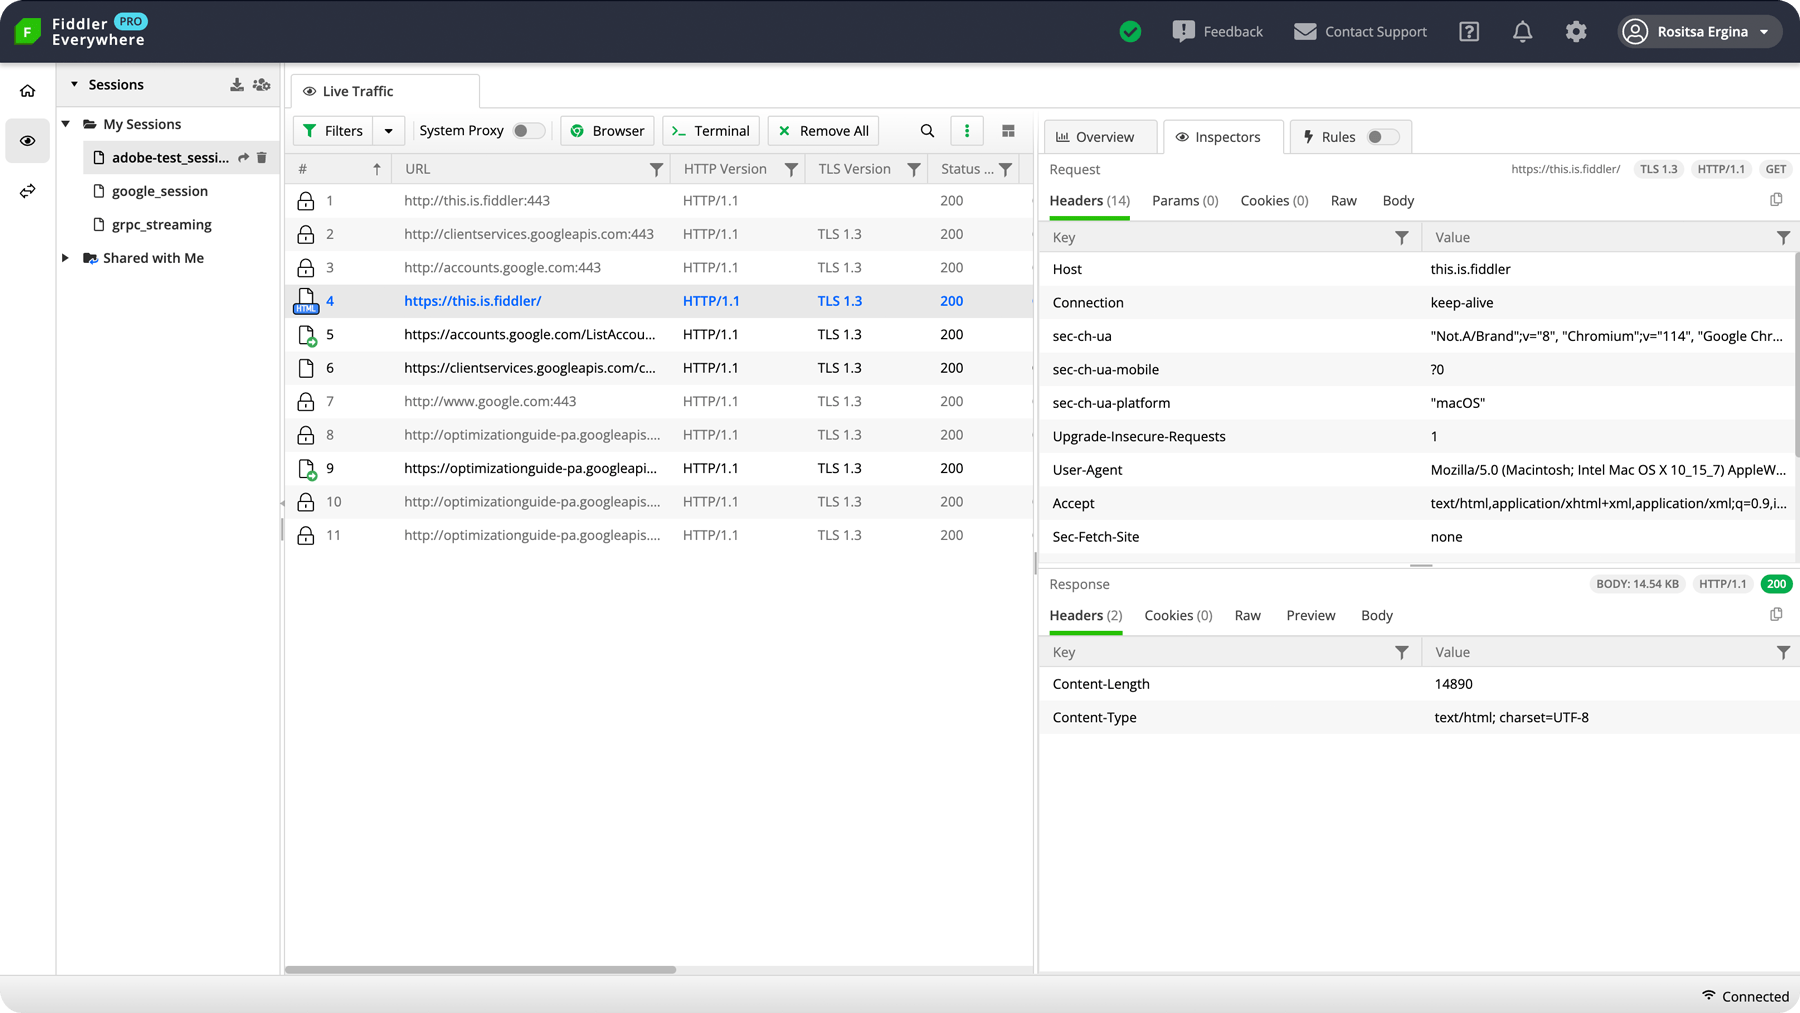The height and width of the screenshot is (1013, 1800).
Task: Open the column options grid icon
Action: tap(1008, 130)
